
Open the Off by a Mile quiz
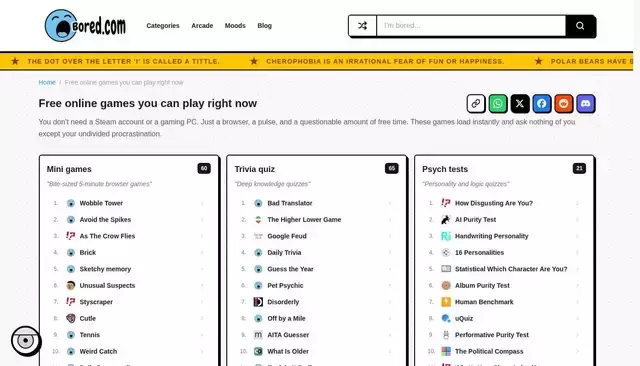[286, 318]
